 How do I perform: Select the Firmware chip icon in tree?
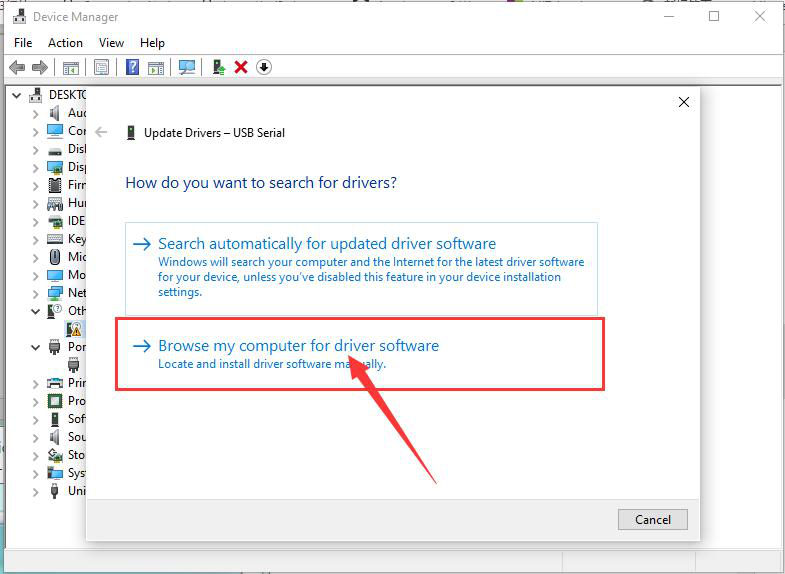[55, 185]
